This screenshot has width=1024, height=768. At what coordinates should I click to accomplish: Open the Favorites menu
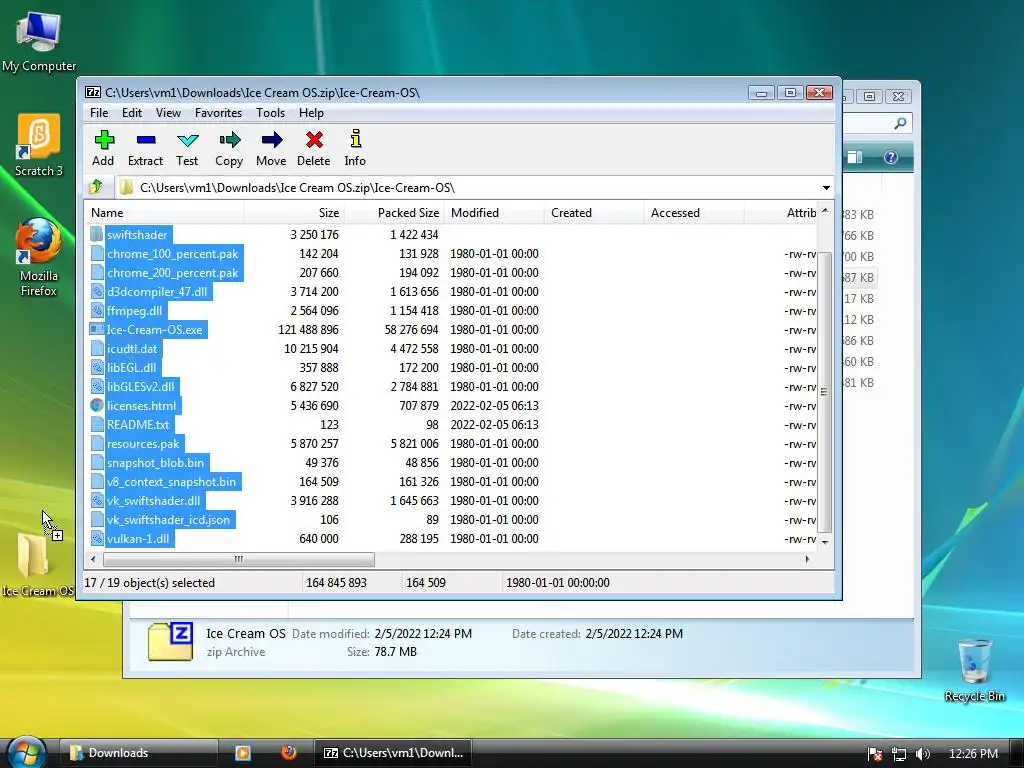[x=219, y=113]
